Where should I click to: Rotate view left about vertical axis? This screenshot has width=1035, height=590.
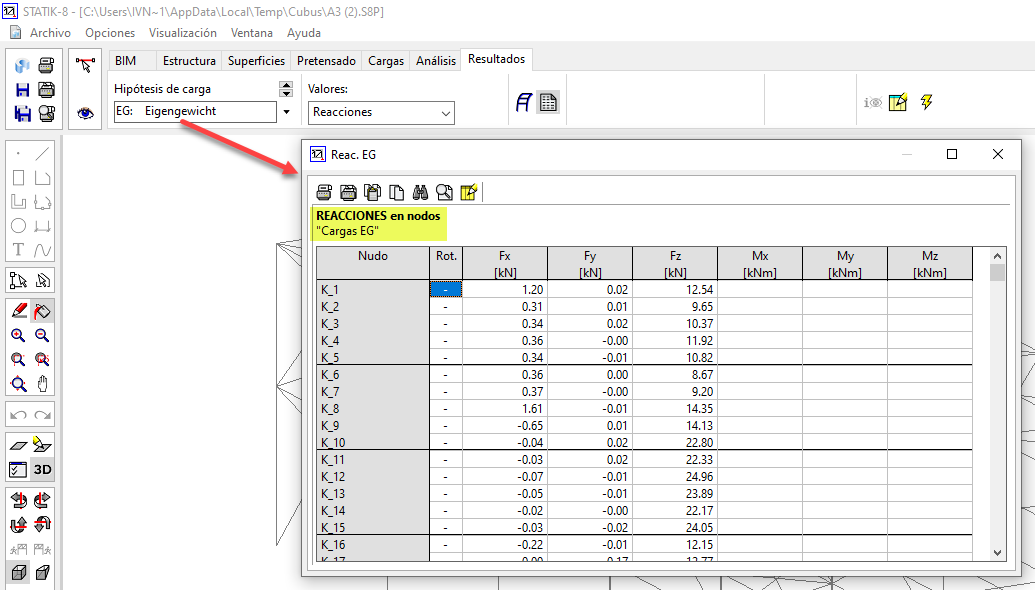pos(18,501)
